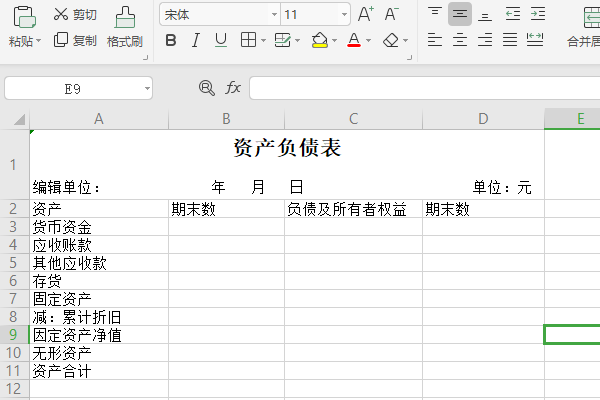Decrease font size with the A- icon
This screenshot has height=400, width=600.
[x=391, y=14]
